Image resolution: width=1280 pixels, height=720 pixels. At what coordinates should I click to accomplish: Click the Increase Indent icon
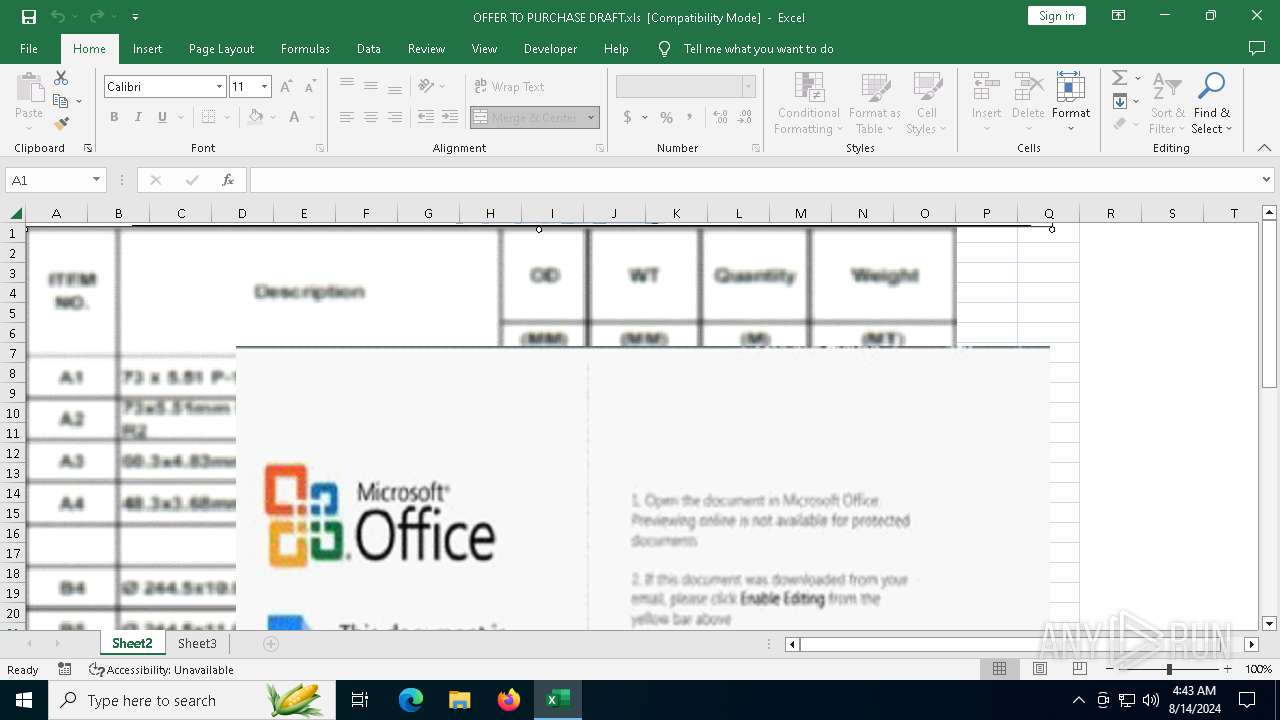pyautogui.click(x=450, y=117)
